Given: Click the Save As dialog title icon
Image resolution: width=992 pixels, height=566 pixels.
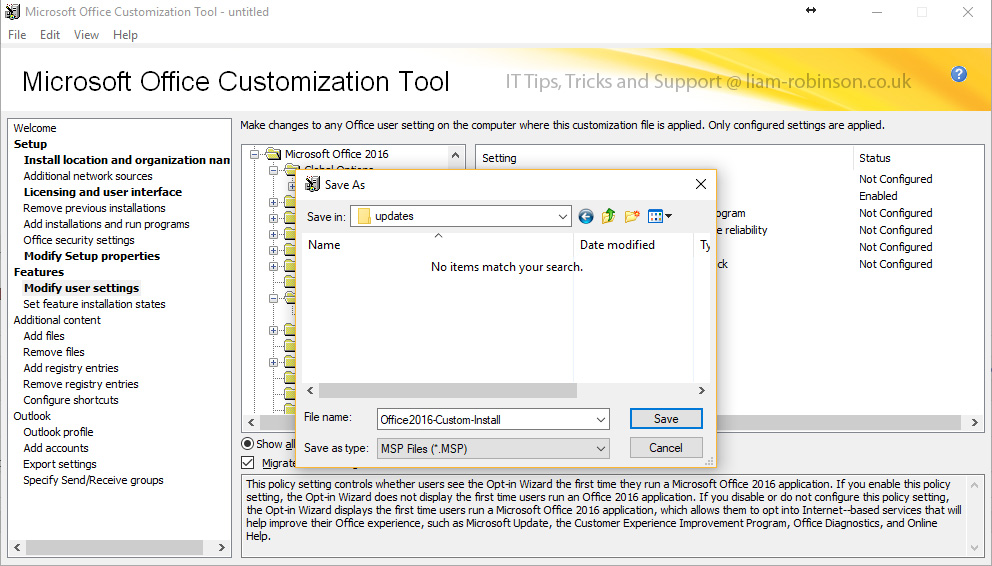Looking at the screenshot, I should point(313,184).
